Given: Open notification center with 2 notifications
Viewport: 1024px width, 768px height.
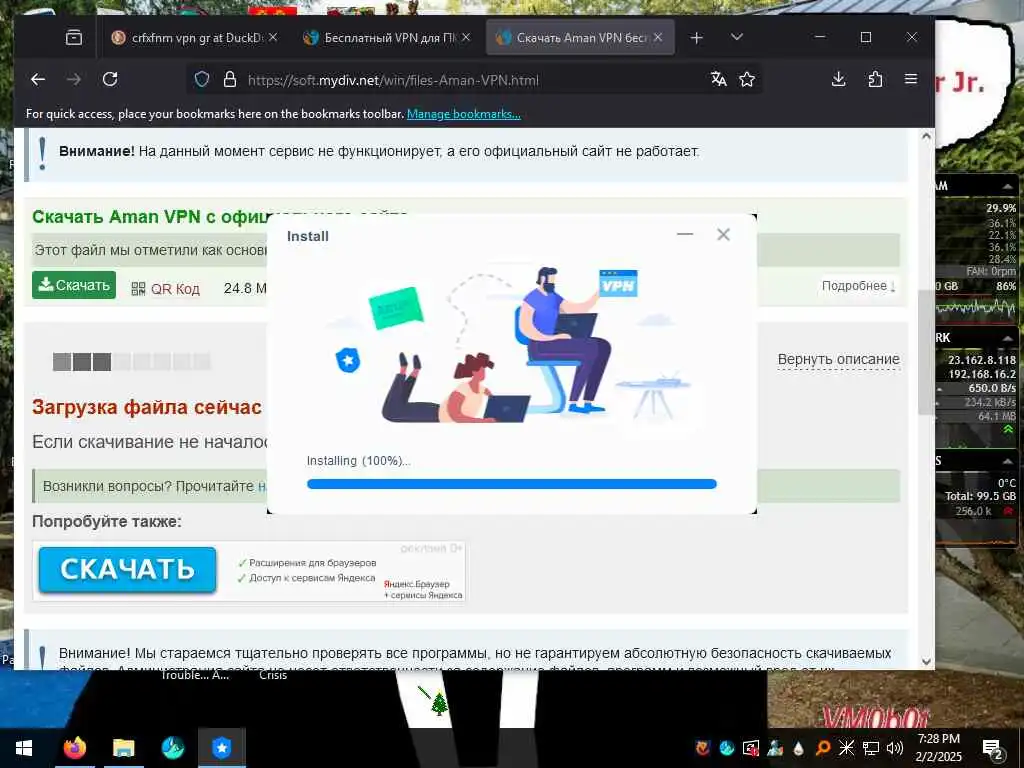Looking at the screenshot, I should [993, 748].
